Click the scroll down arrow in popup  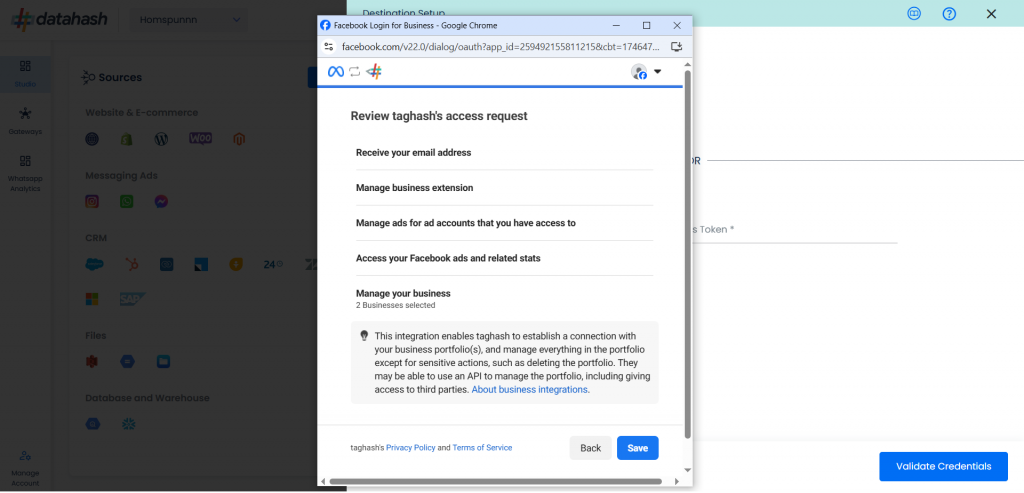pos(687,469)
